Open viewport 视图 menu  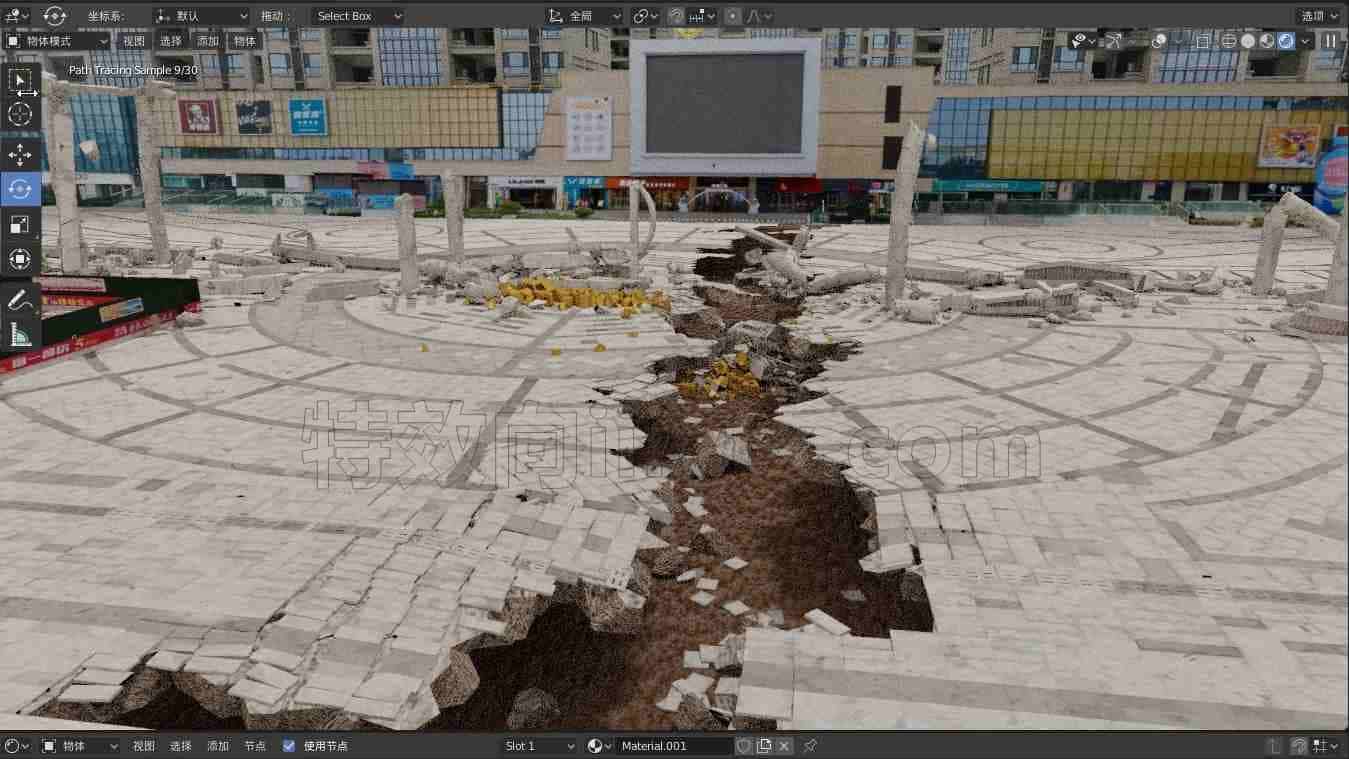click(x=134, y=41)
